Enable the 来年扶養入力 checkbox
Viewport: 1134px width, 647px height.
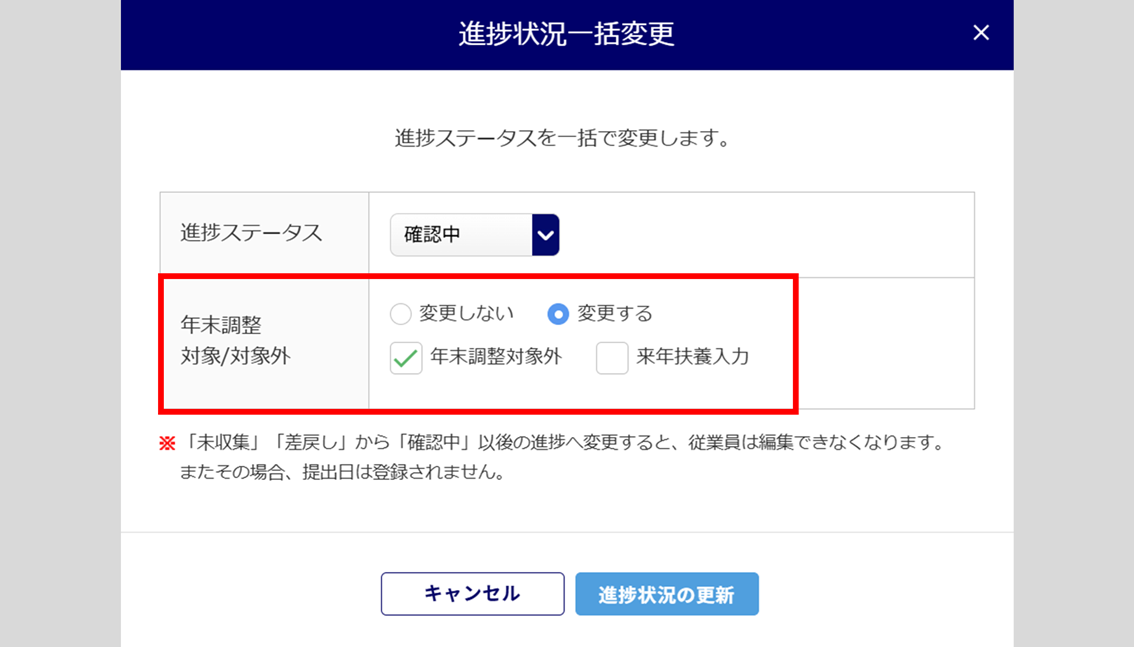click(612, 358)
